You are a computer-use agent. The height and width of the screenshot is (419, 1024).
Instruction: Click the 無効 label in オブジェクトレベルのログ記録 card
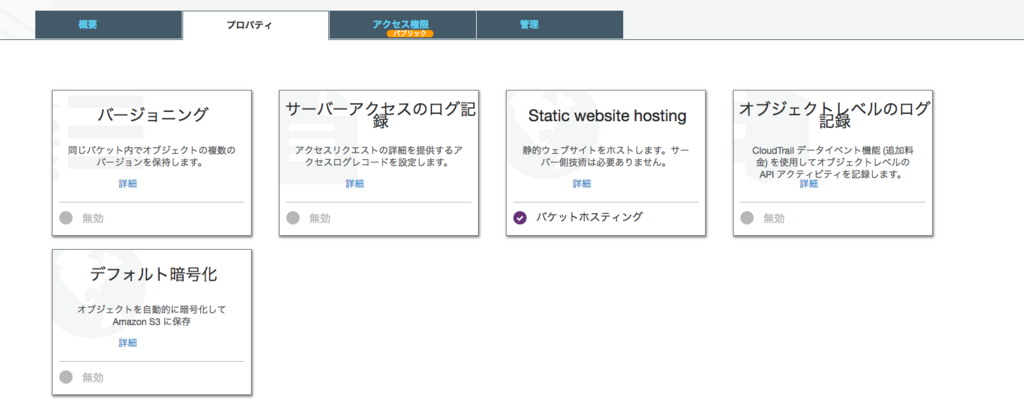(x=774, y=218)
